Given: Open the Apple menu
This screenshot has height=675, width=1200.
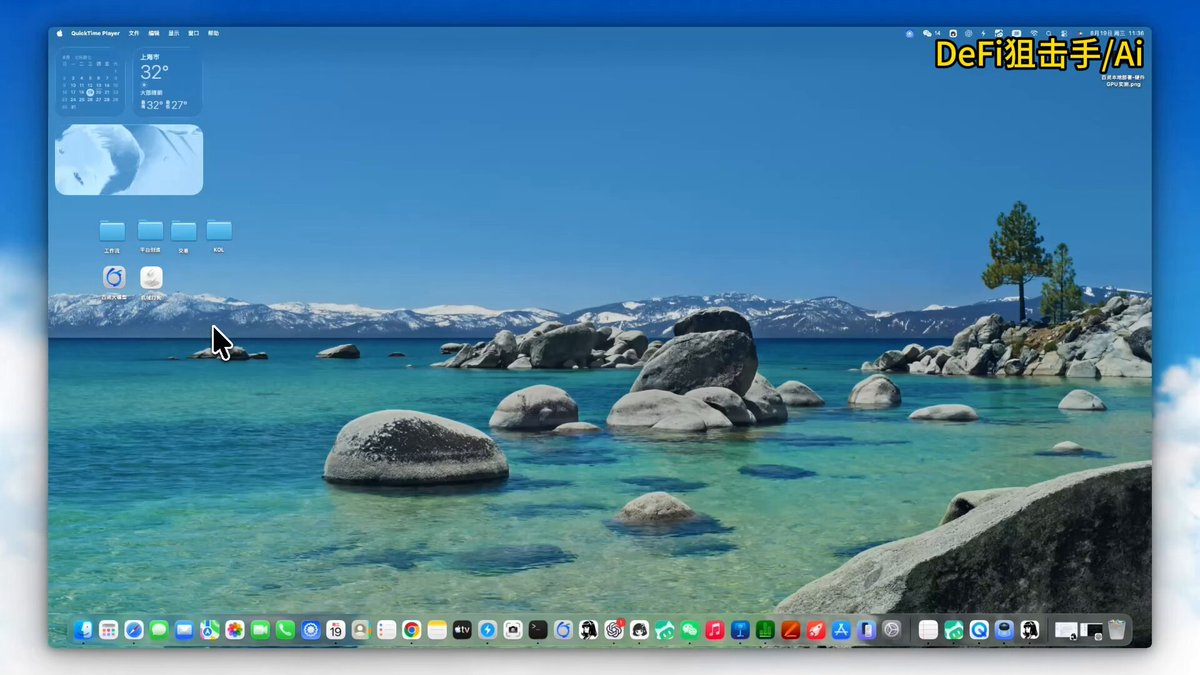Looking at the screenshot, I should [59, 33].
